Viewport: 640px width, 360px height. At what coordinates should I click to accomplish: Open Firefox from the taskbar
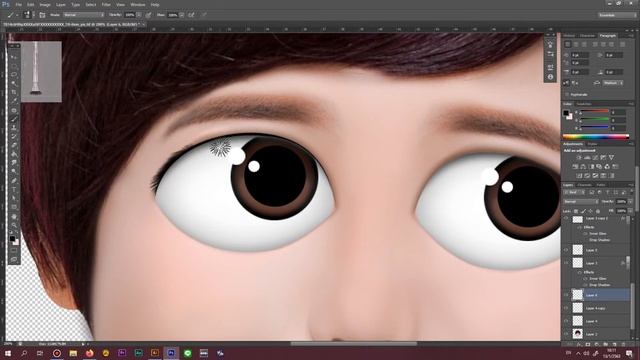coord(89,353)
